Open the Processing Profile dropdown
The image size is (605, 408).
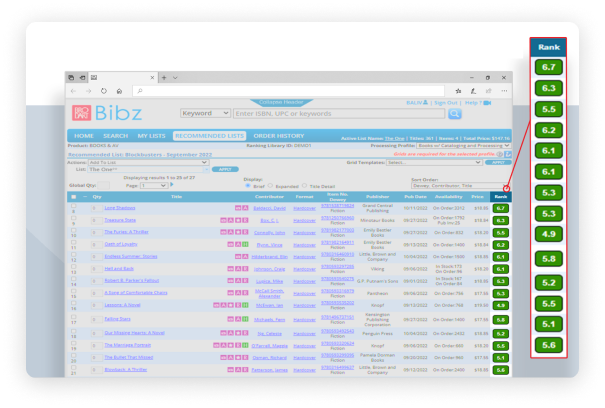pyautogui.click(x=463, y=146)
